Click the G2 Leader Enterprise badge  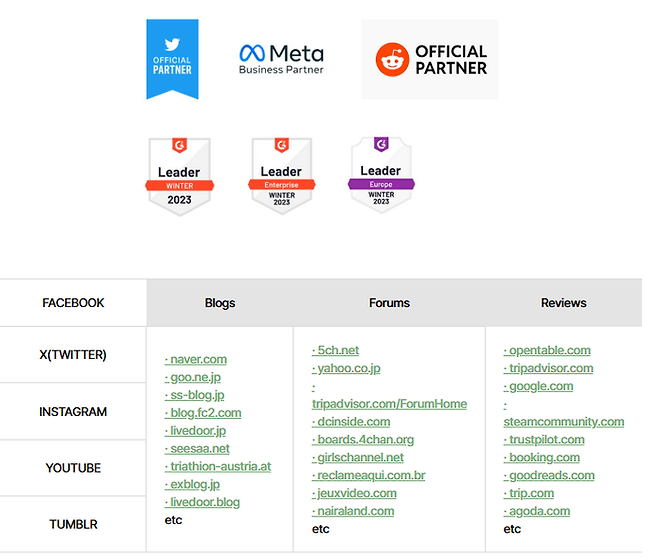click(281, 176)
